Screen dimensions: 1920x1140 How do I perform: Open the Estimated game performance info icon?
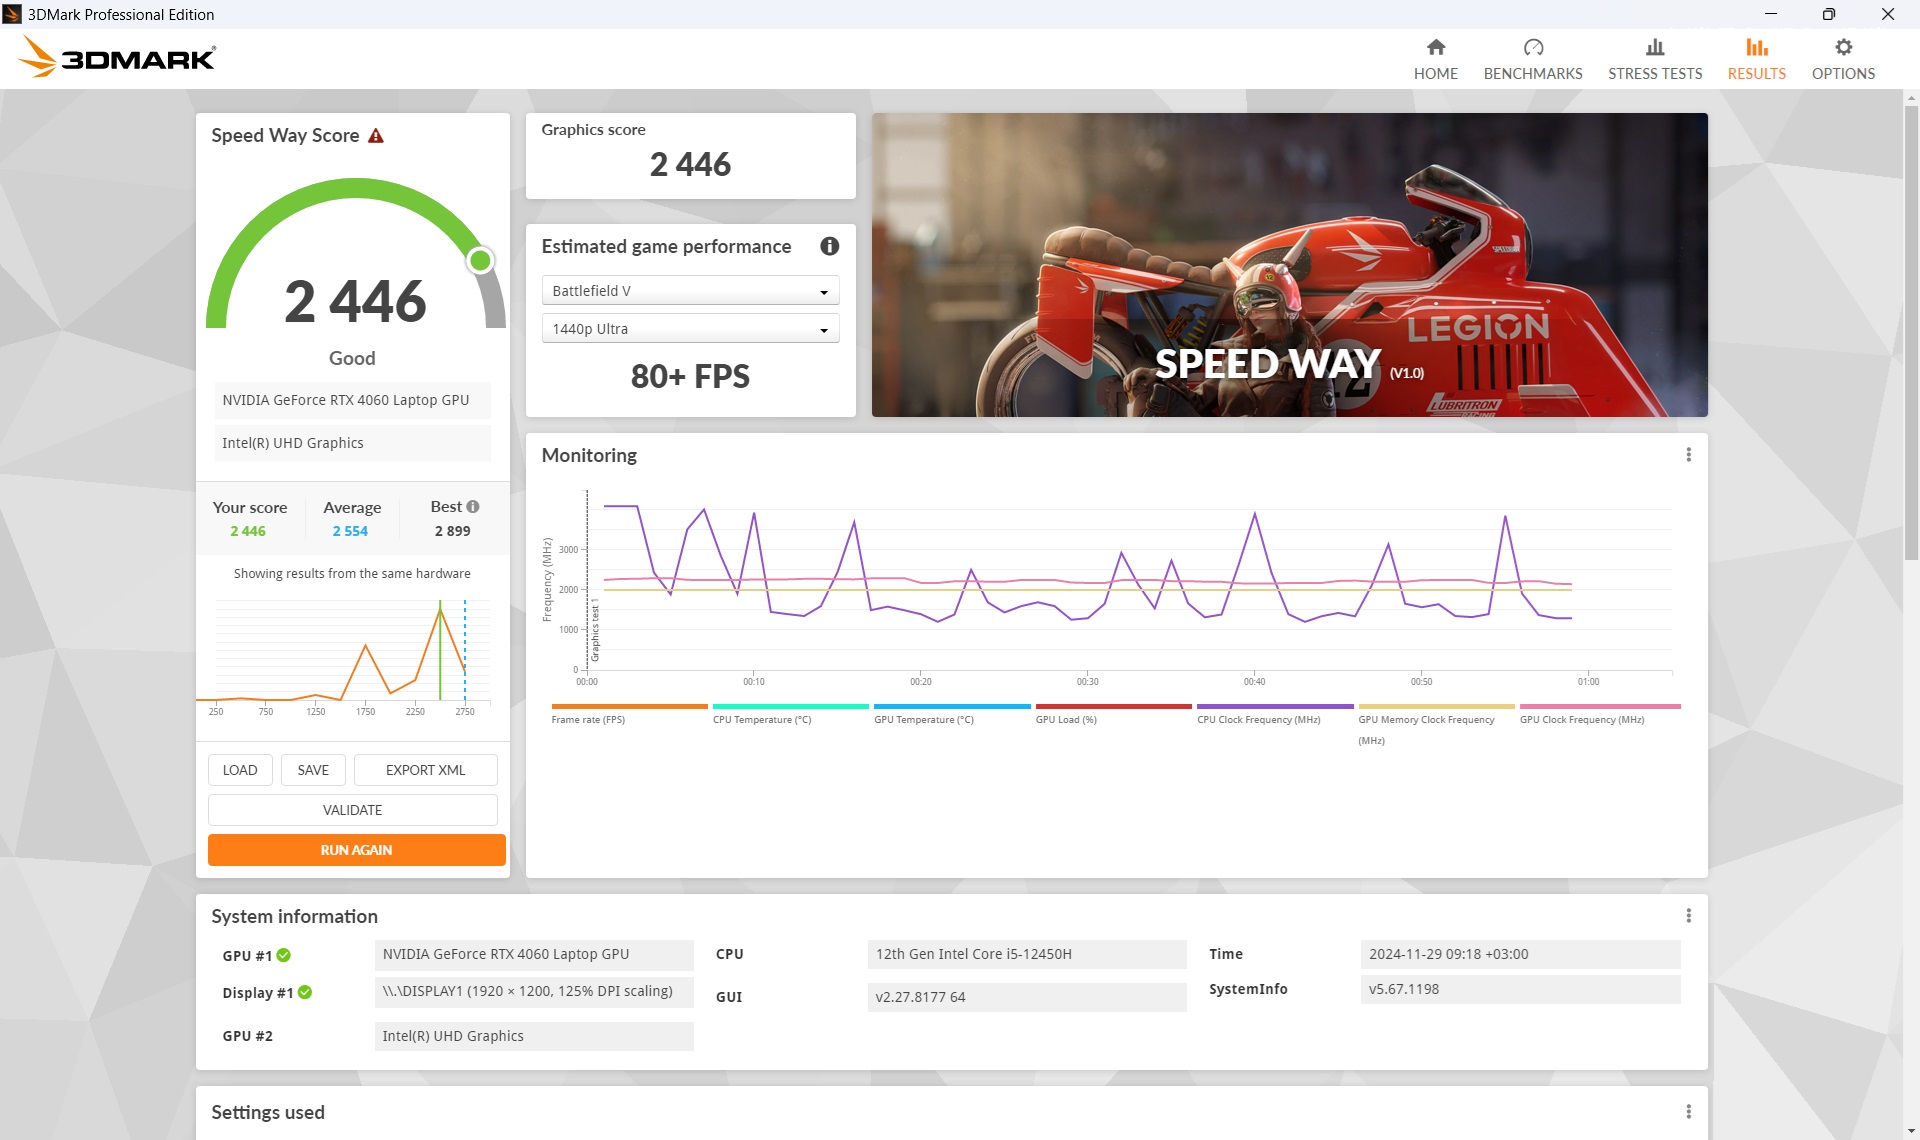point(830,246)
